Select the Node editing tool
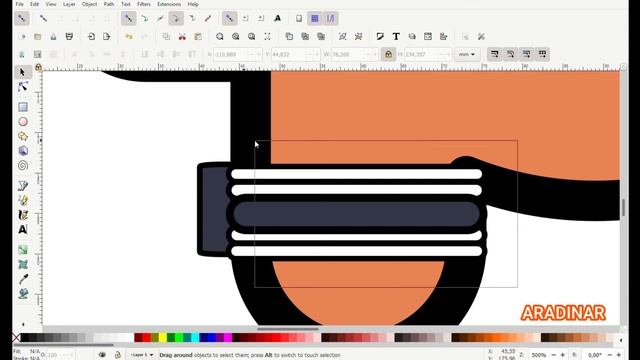The image size is (640, 360). point(23,87)
